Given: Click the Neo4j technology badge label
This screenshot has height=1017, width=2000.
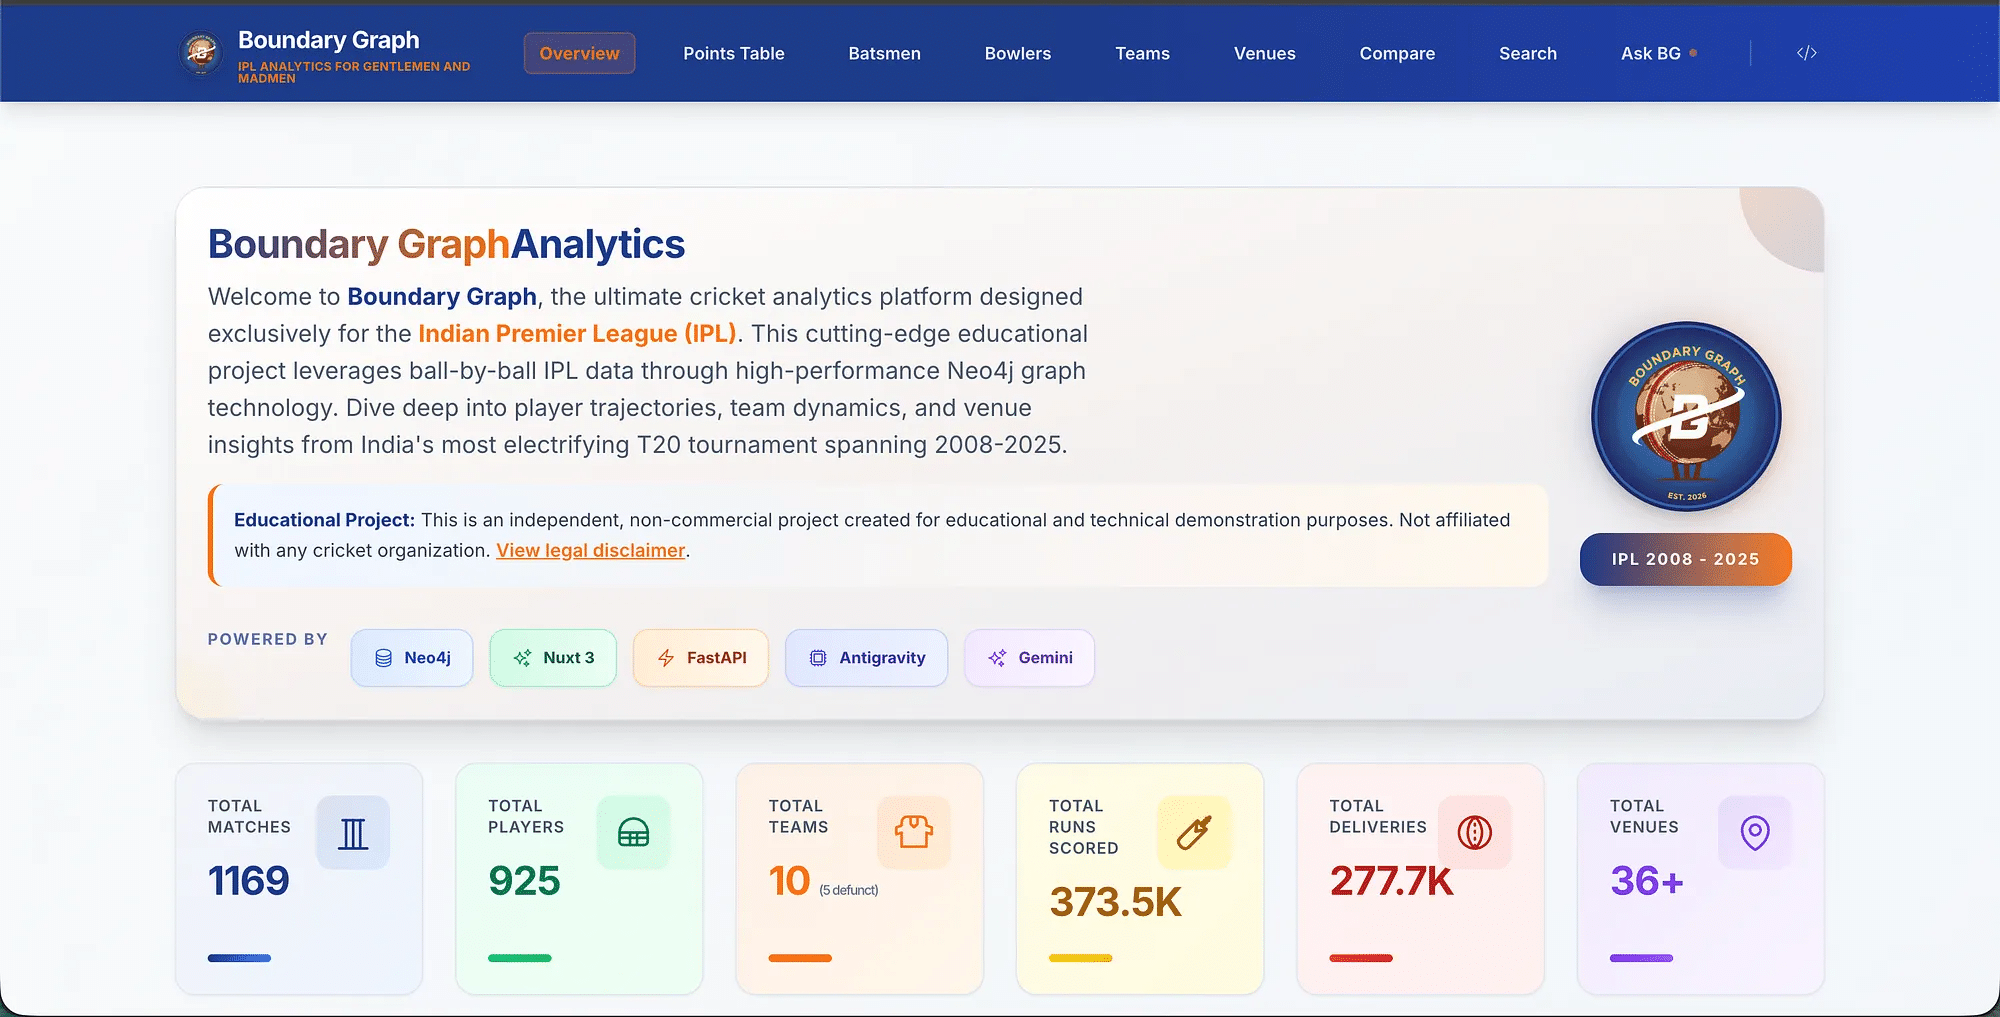Looking at the screenshot, I should point(427,658).
